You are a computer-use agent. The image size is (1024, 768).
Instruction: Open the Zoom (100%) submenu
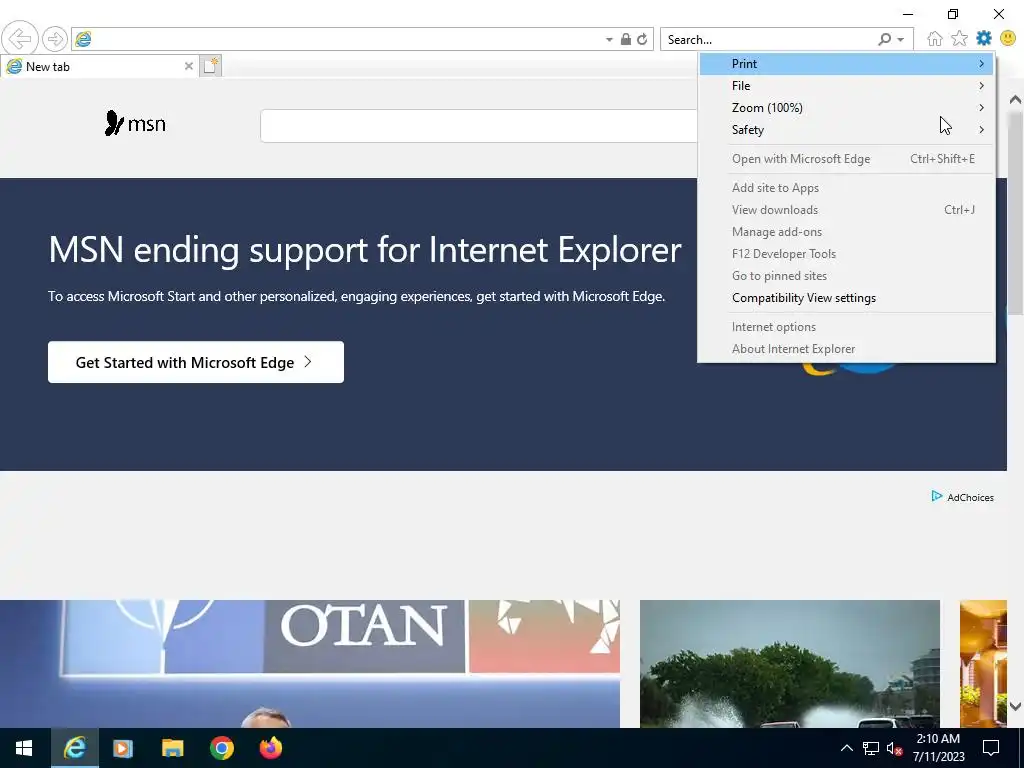point(846,108)
